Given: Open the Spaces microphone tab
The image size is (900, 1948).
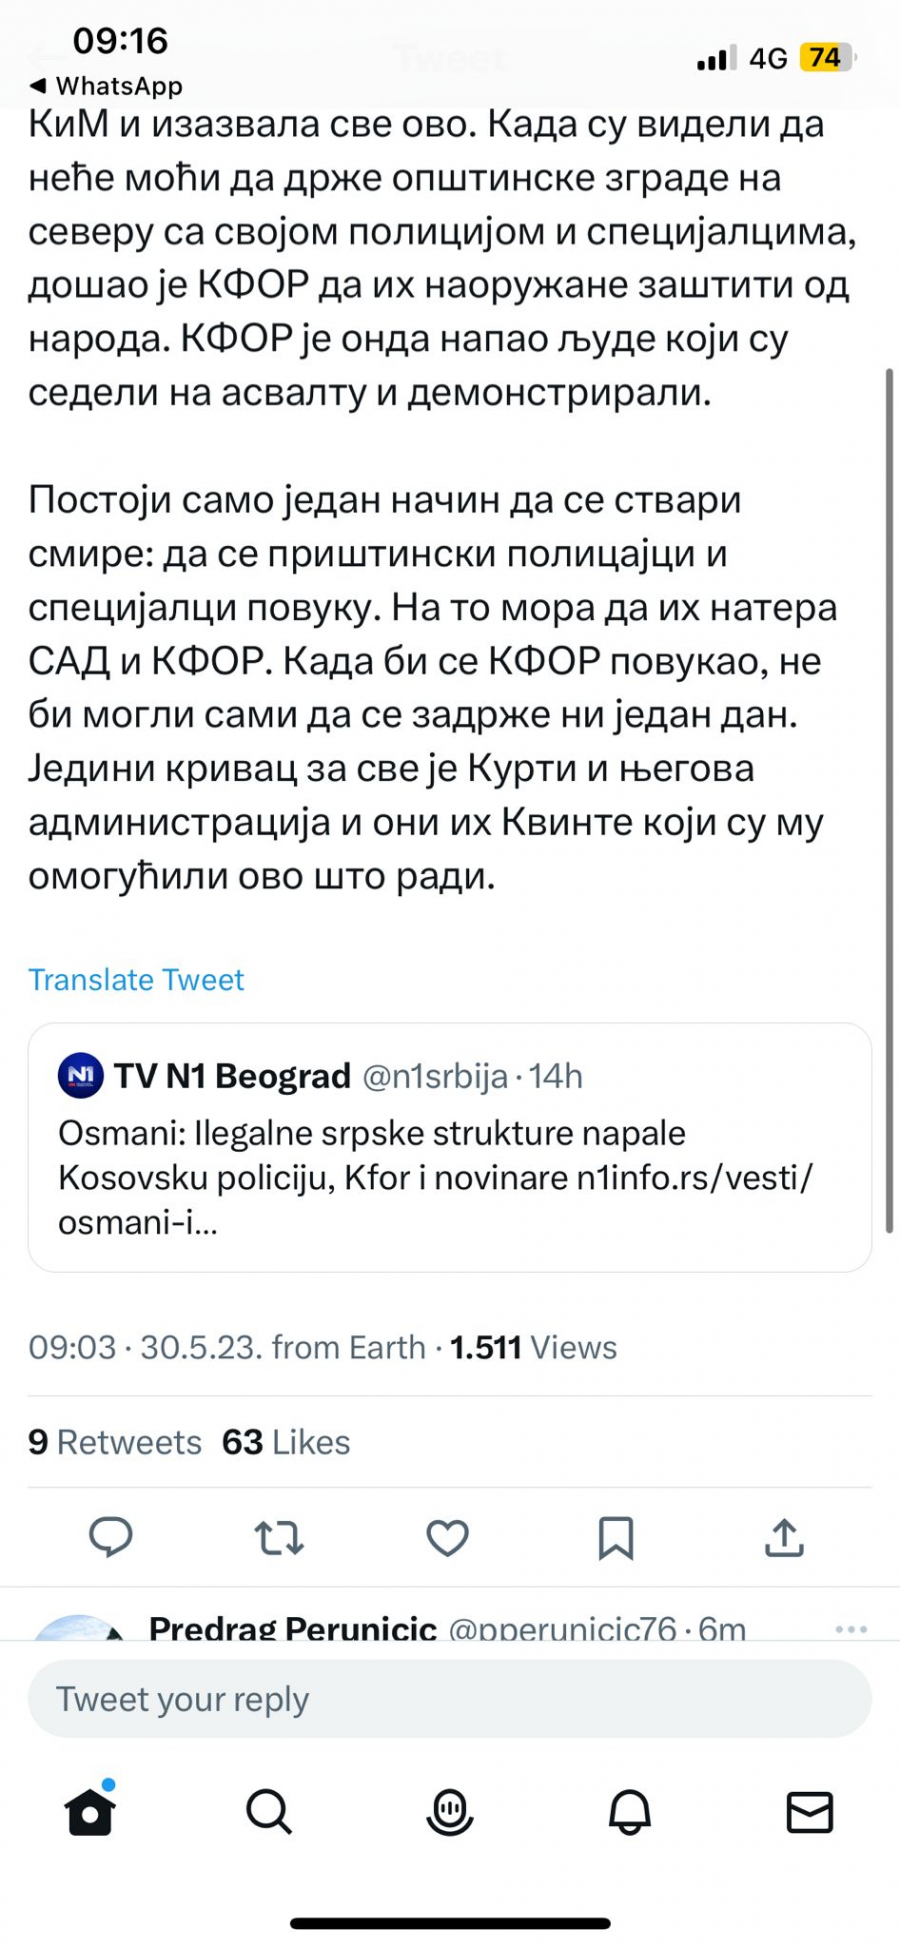Looking at the screenshot, I should tap(449, 1812).
